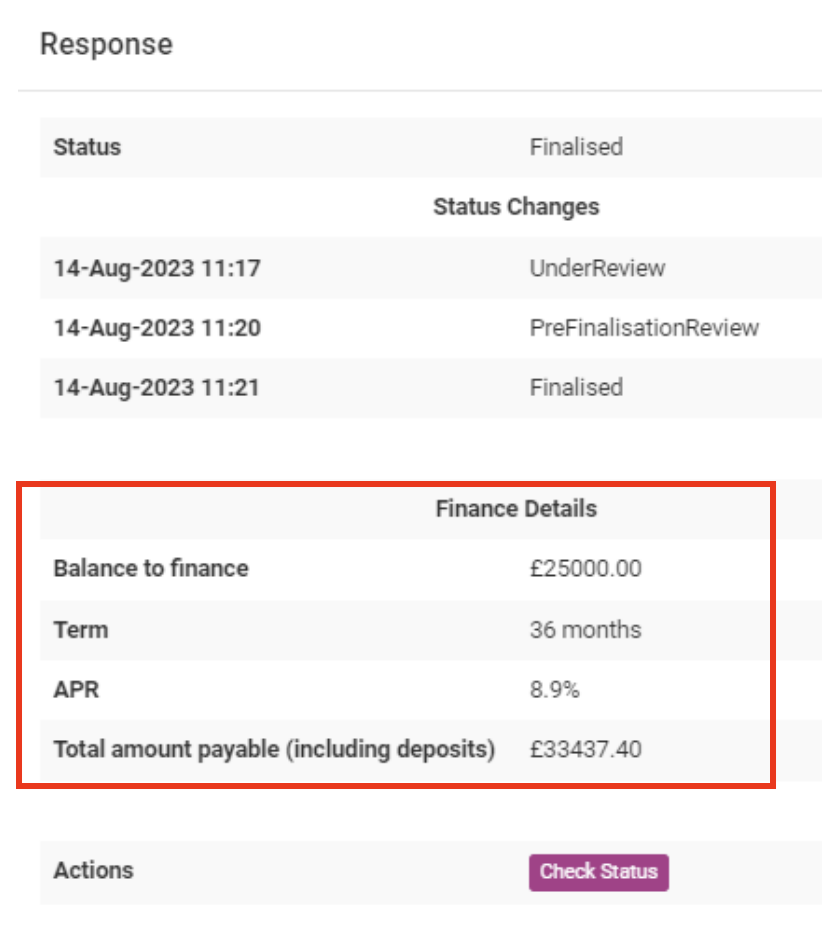Click the £33437.40 total amount value

[x=586, y=750]
